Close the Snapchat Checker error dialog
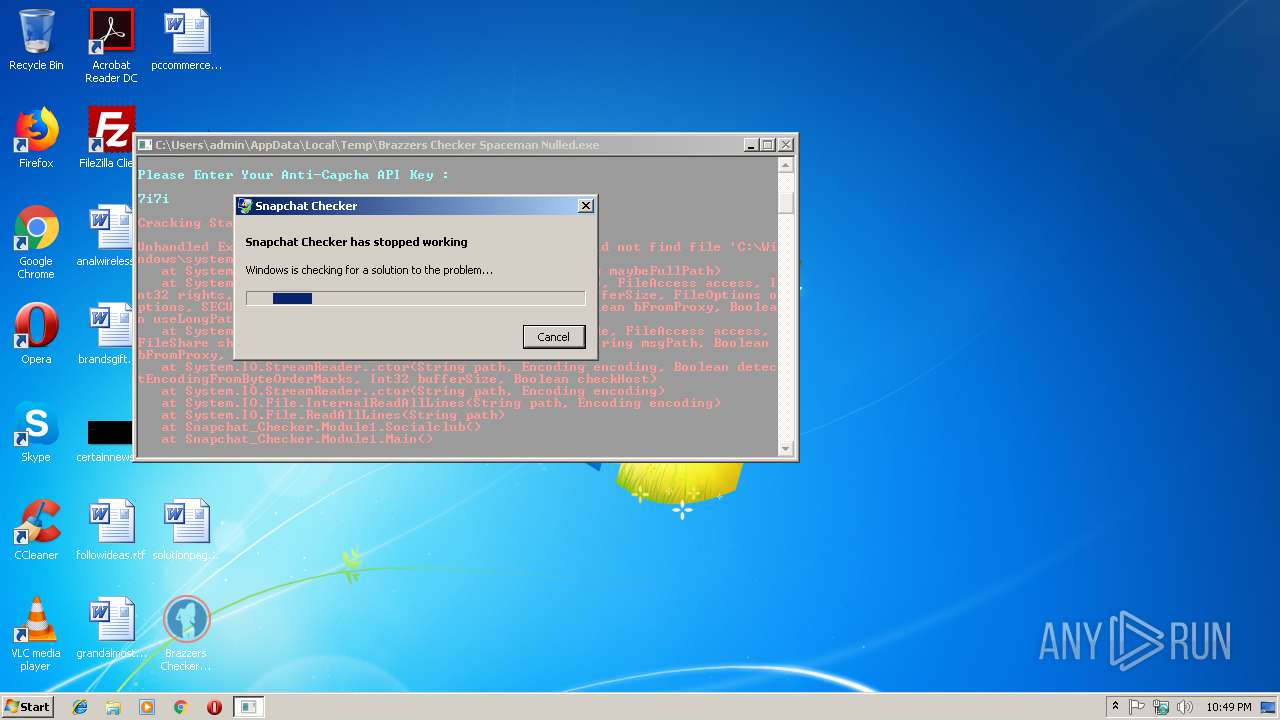The height and width of the screenshot is (720, 1280). click(586, 206)
